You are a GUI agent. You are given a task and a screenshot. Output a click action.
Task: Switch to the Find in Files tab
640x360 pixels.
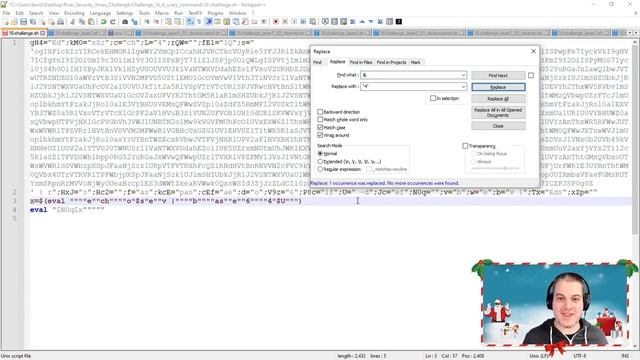point(361,62)
